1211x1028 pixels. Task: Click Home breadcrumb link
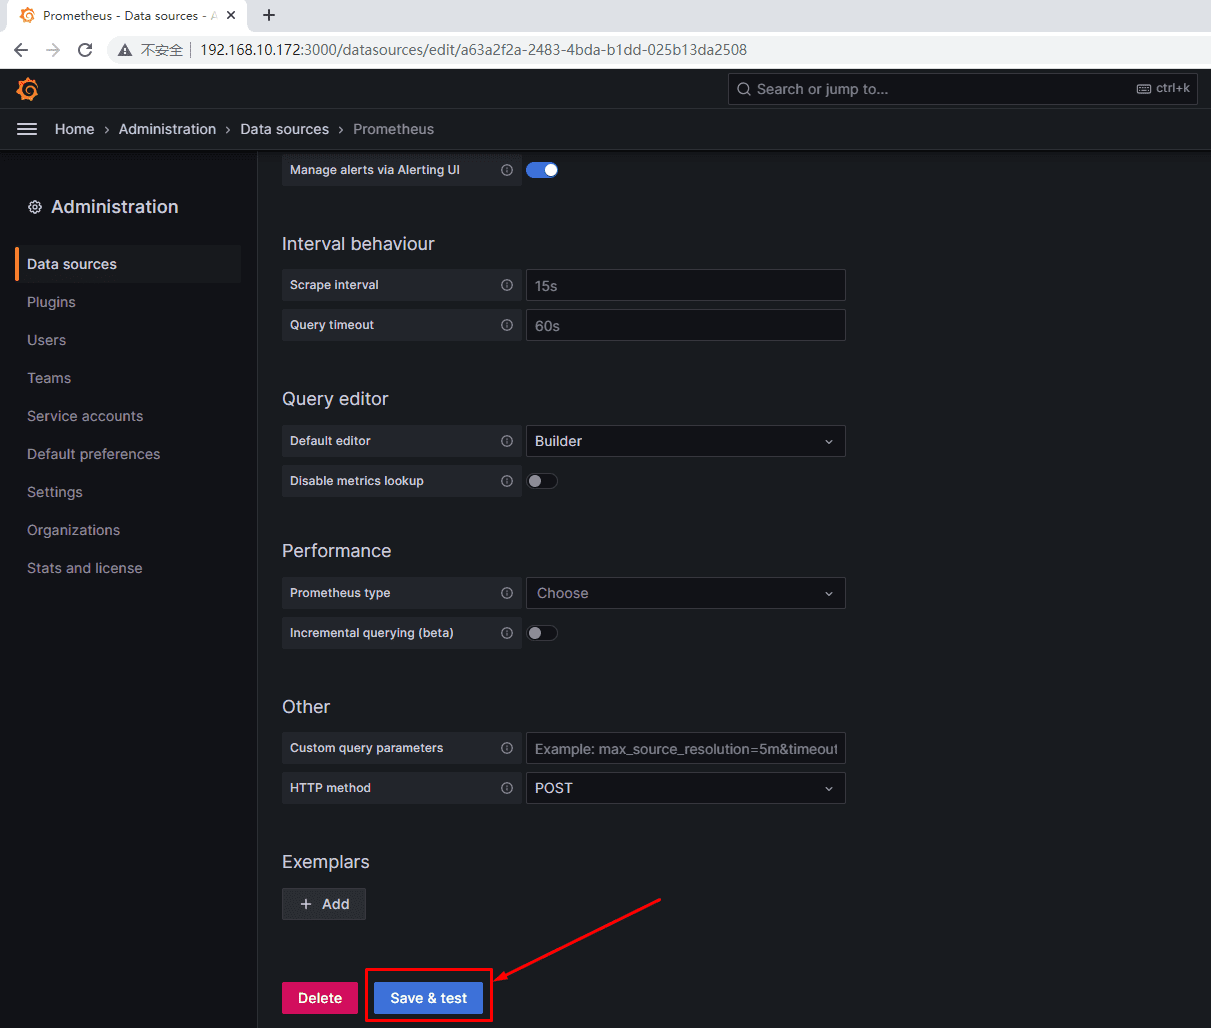[74, 129]
